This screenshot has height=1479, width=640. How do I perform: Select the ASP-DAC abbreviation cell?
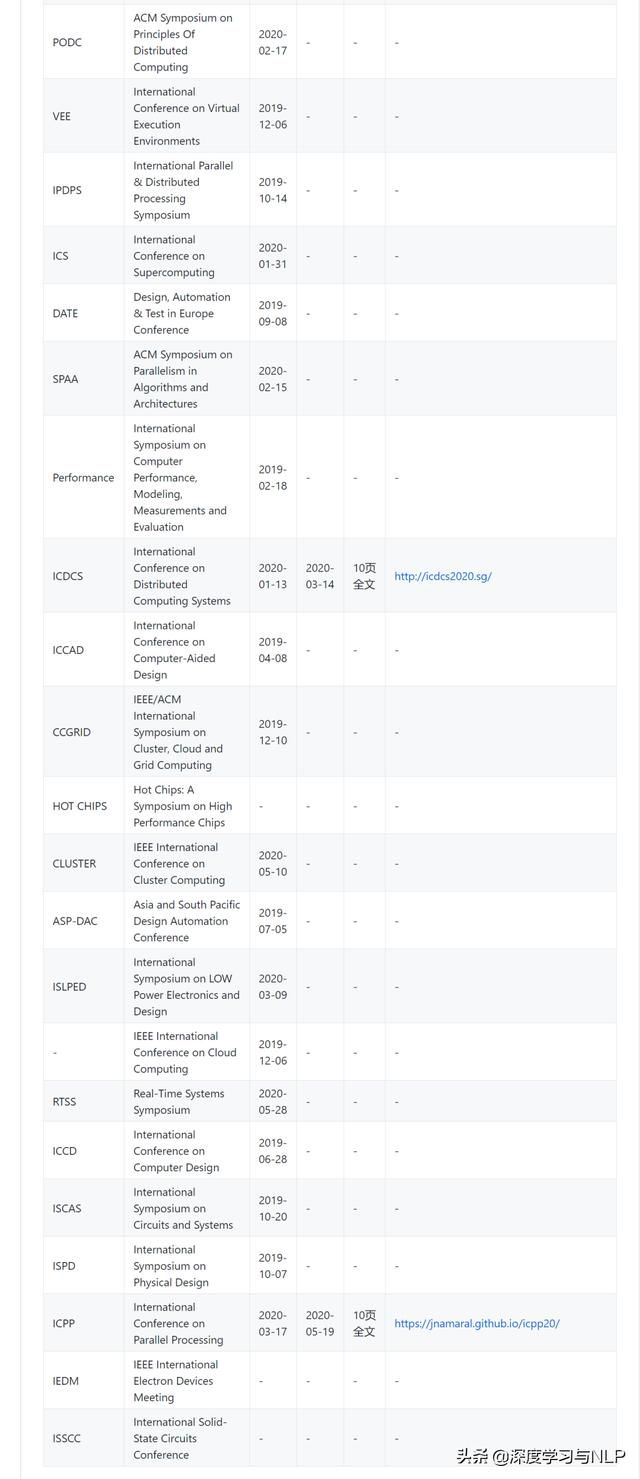[x=75, y=921]
